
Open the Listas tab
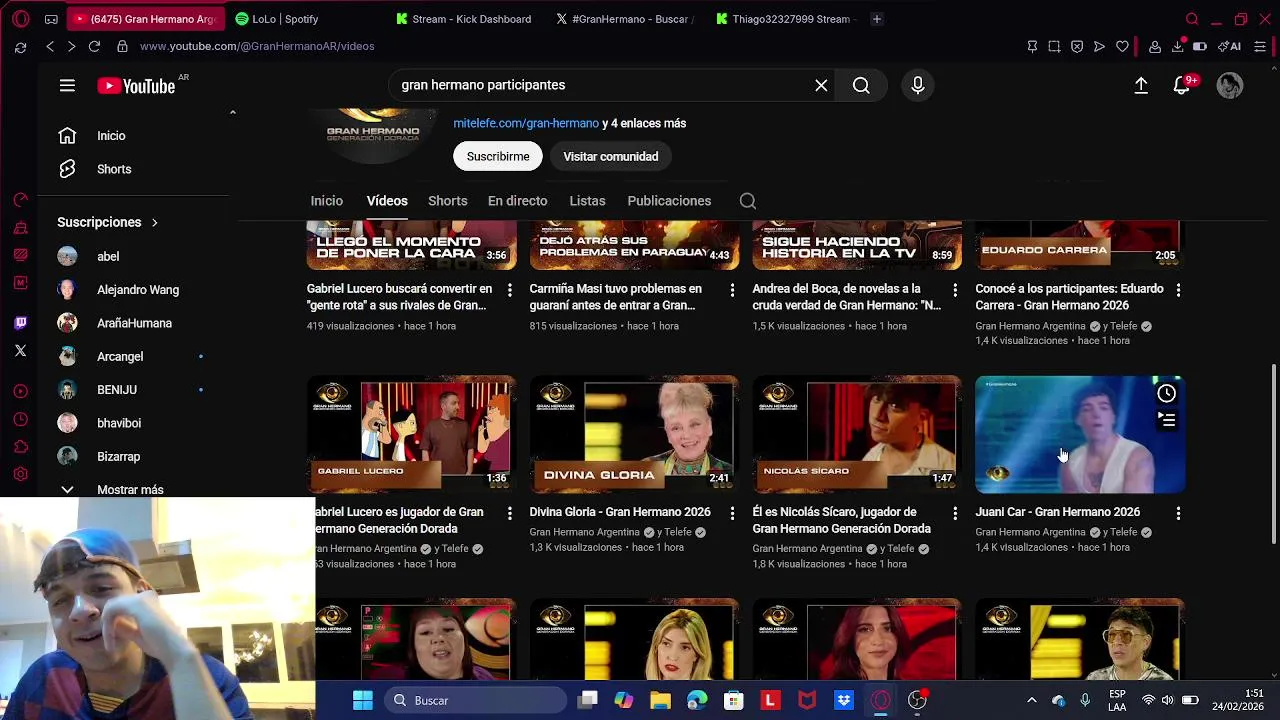pos(587,201)
